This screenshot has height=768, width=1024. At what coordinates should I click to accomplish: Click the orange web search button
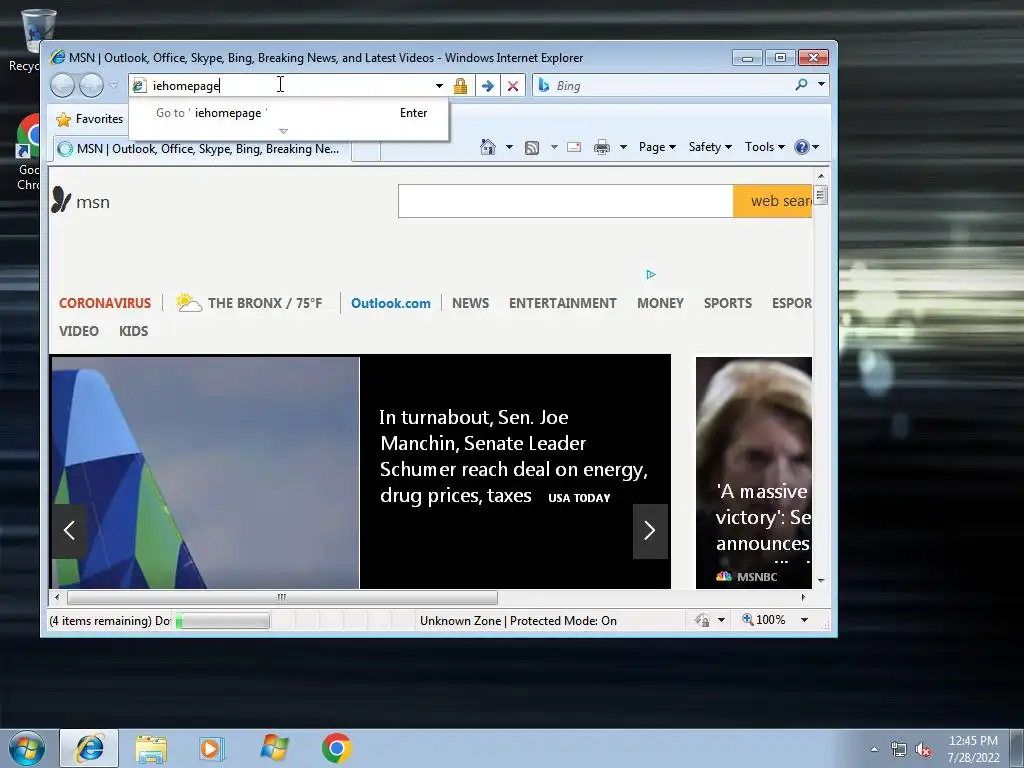coord(773,201)
